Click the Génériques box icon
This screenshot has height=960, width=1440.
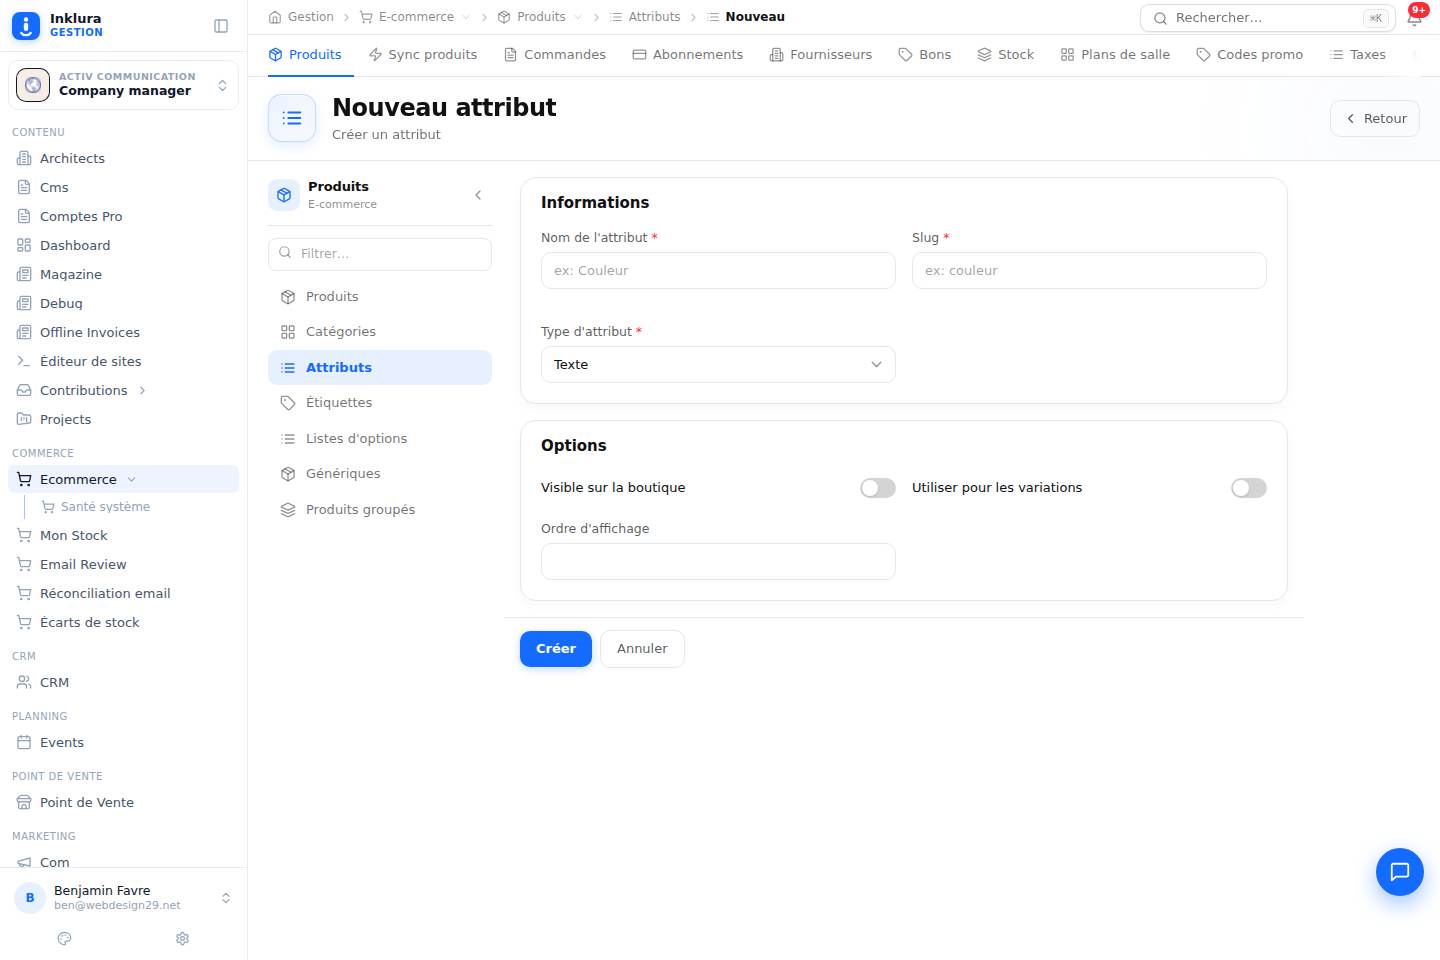(x=288, y=474)
